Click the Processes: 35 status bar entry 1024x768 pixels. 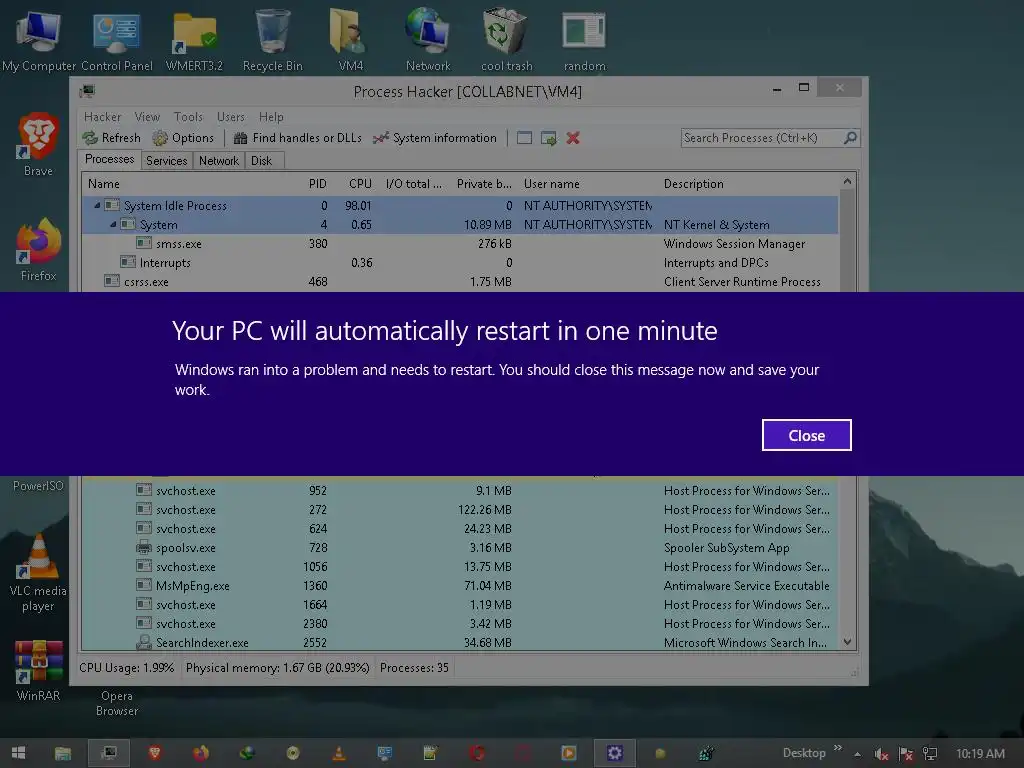414,668
